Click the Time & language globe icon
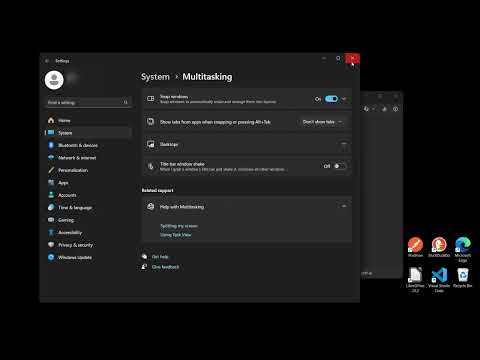The width and height of the screenshot is (480, 360). tap(51, 207)
